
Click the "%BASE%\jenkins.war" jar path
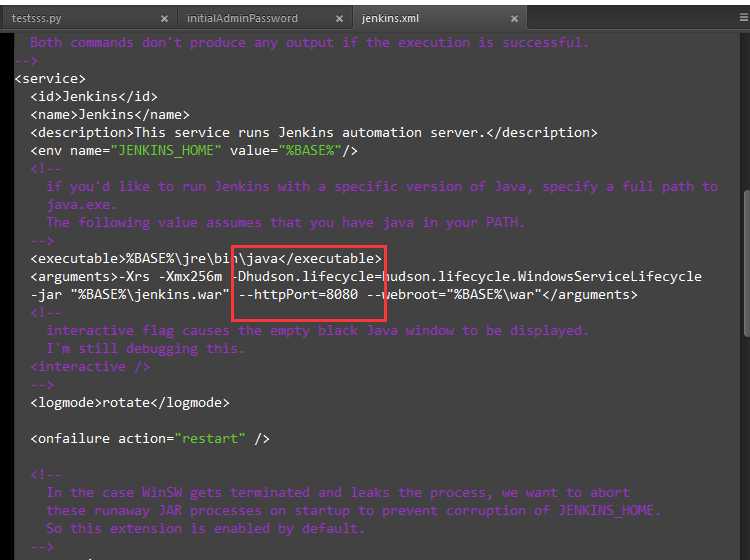[150, 295]
